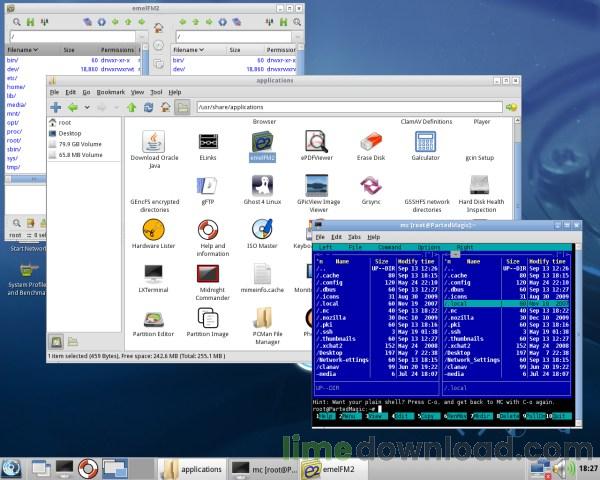
Task: Click the home icon between emelFM2 panes
Action: click(158, 28)
